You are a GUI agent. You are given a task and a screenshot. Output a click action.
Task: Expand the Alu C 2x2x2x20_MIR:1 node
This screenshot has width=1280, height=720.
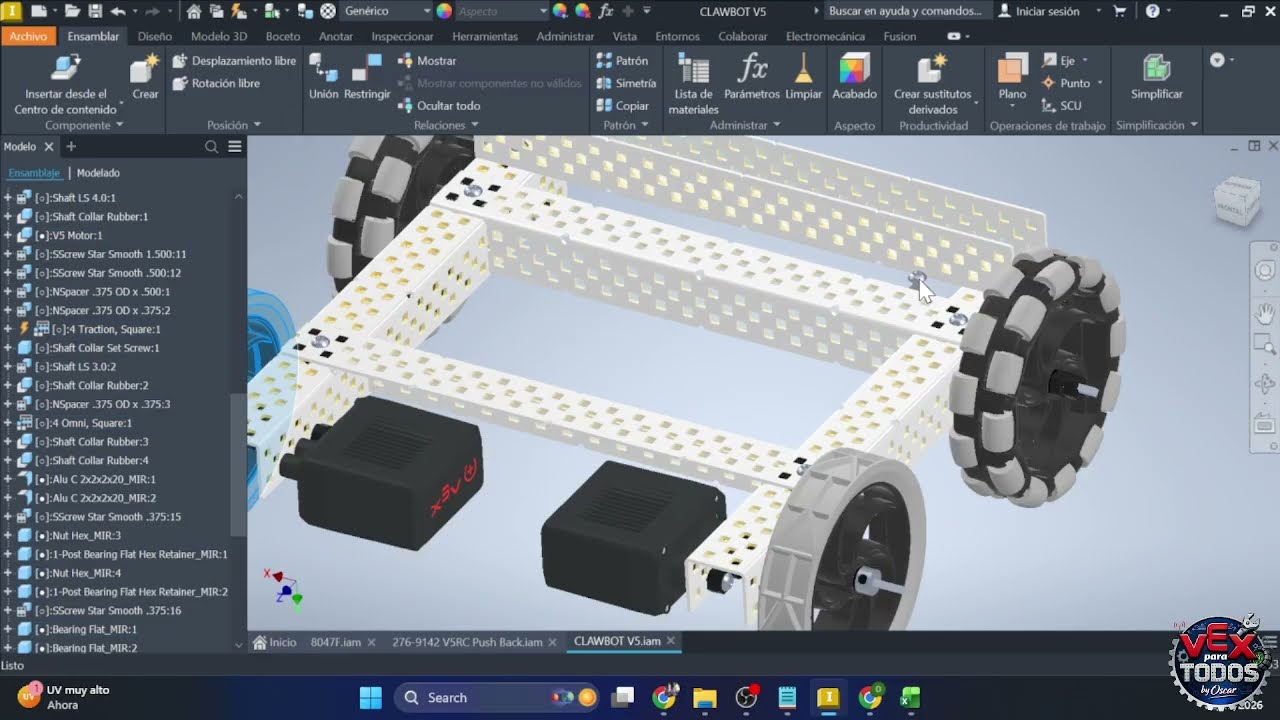click(7, 479)
